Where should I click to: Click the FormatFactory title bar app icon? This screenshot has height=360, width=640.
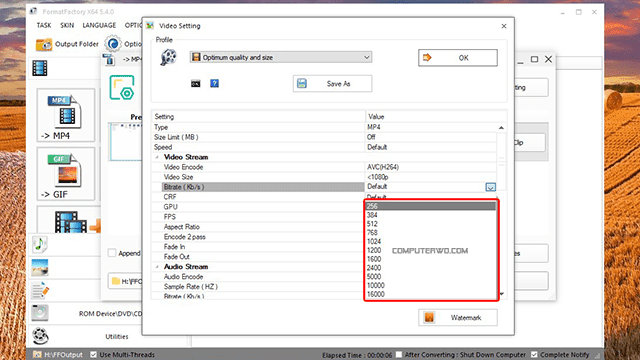(x=33, y=11)
